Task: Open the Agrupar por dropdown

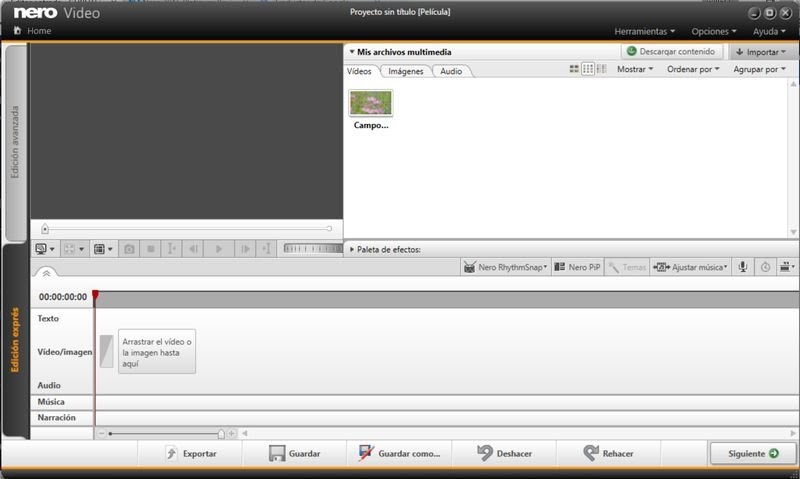Action: (x=759, y=69)
